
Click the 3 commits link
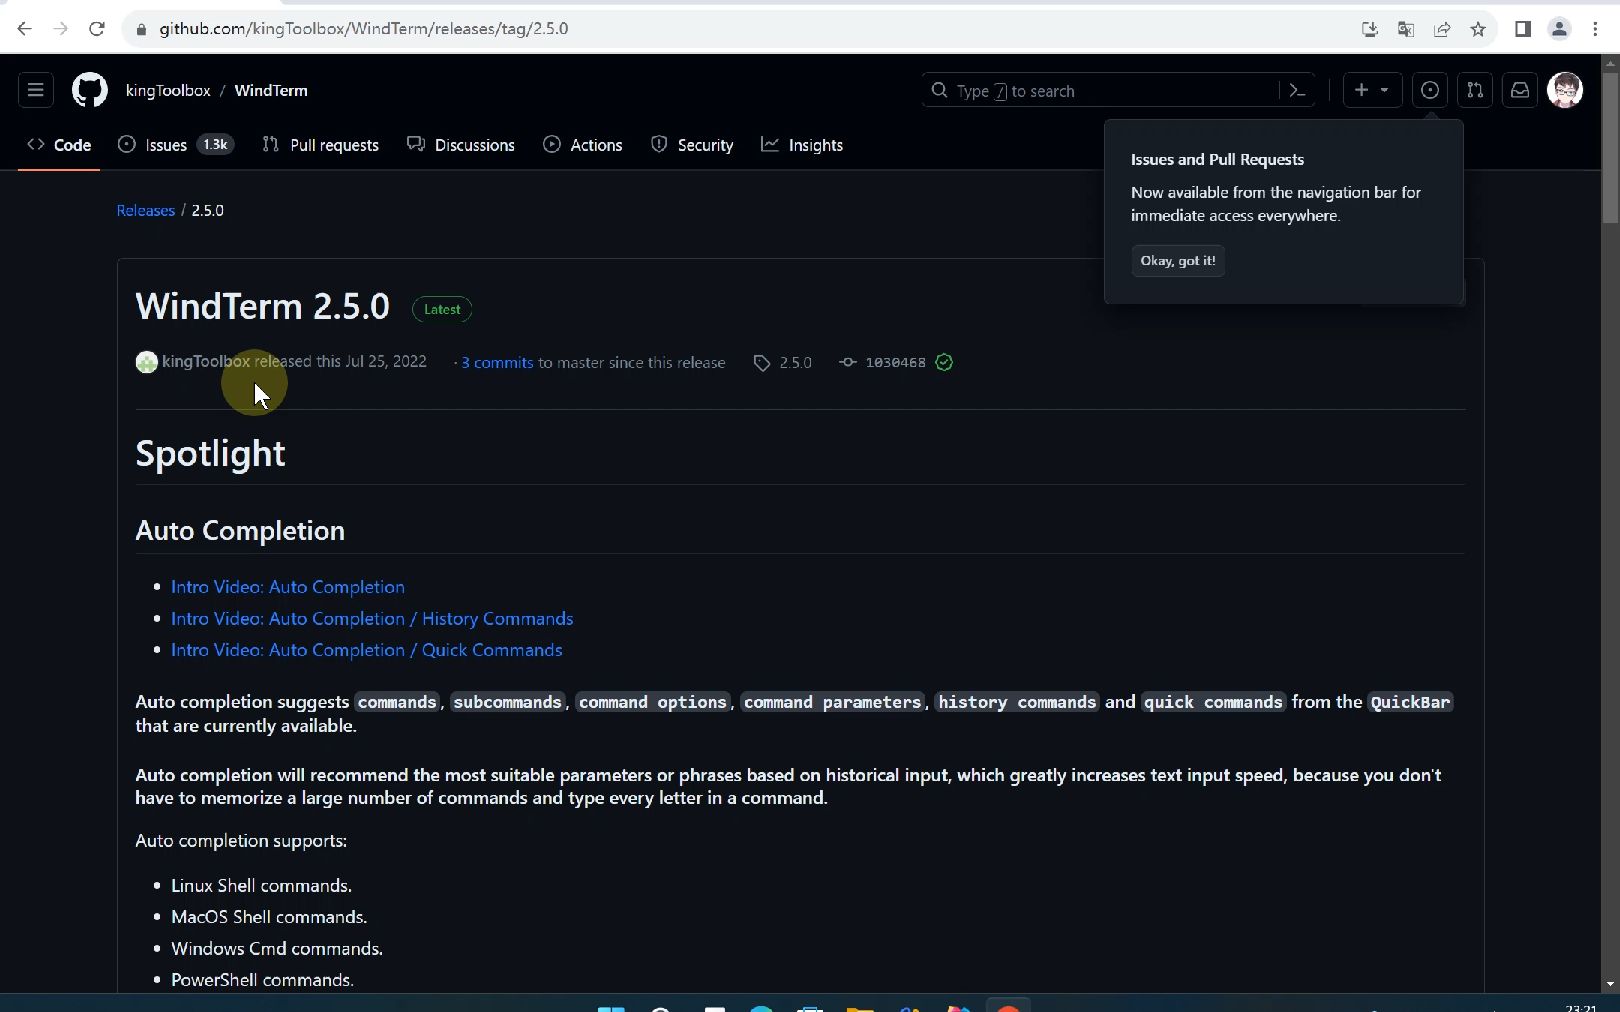click(497, 362)
